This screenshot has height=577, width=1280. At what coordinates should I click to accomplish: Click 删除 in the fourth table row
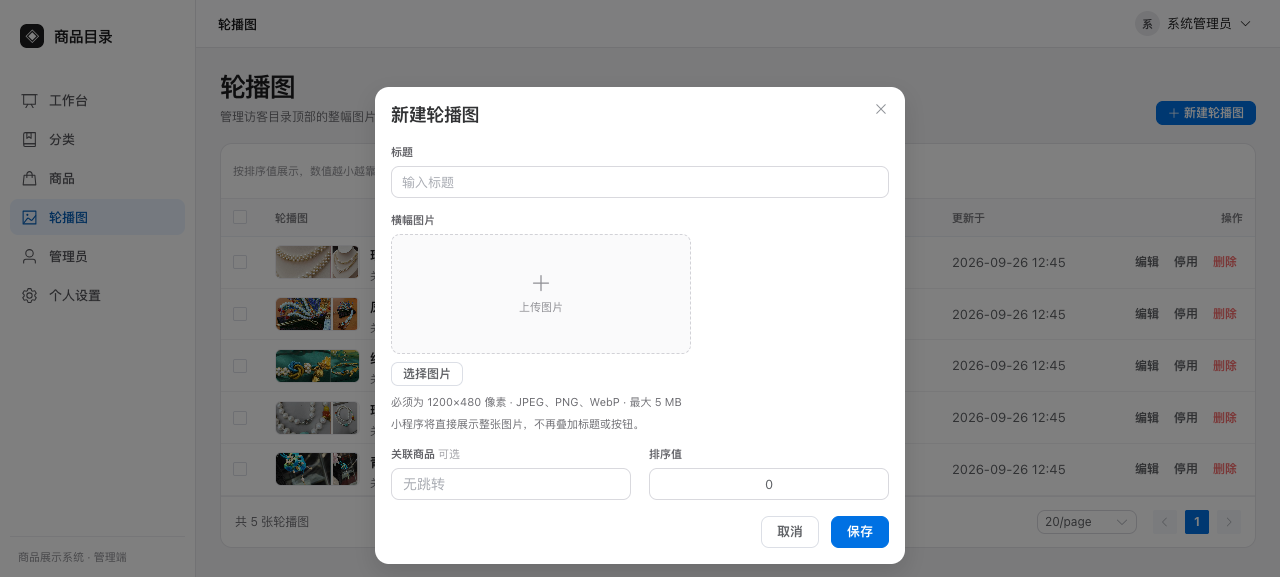(x=1225, y=417)
